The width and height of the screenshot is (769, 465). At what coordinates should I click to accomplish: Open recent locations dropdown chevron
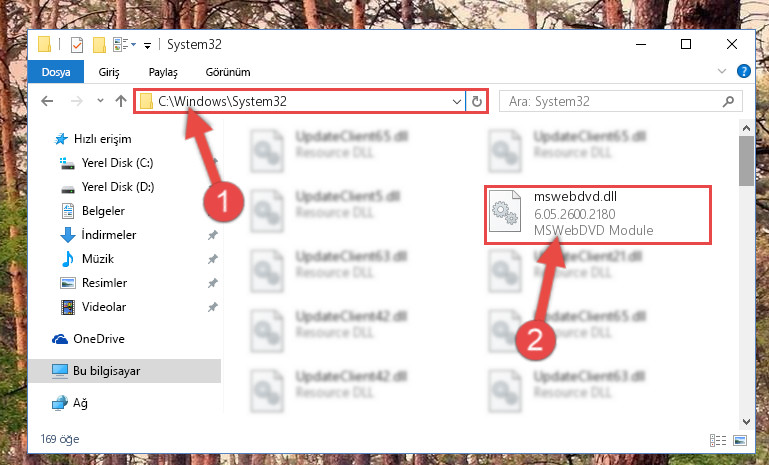tap(100, 101)
